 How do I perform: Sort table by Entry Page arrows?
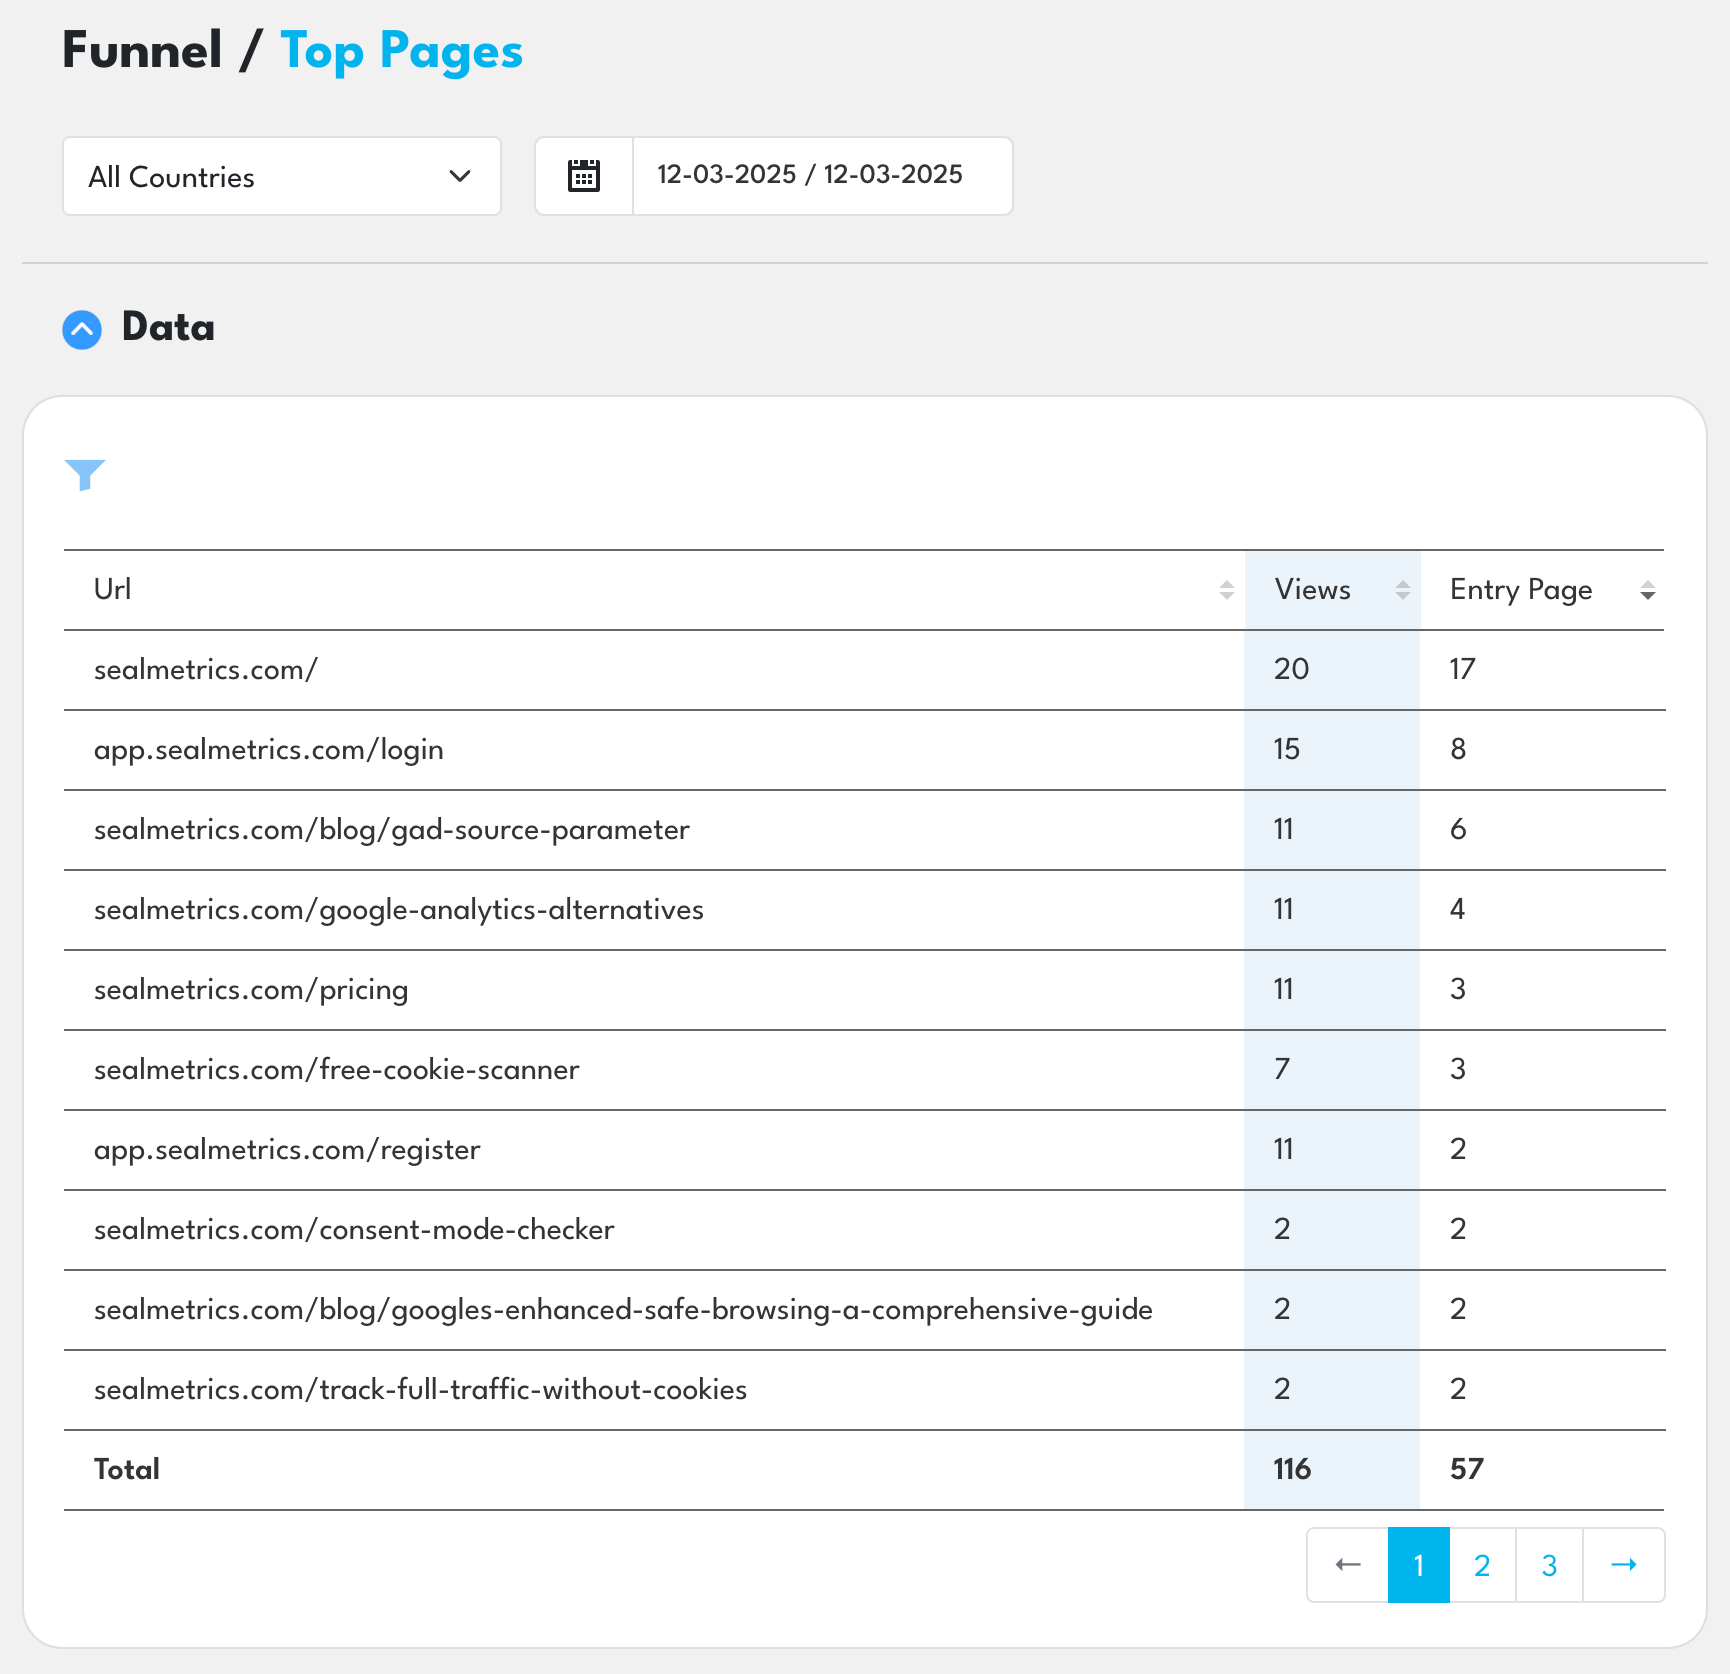pos(1647,591)
